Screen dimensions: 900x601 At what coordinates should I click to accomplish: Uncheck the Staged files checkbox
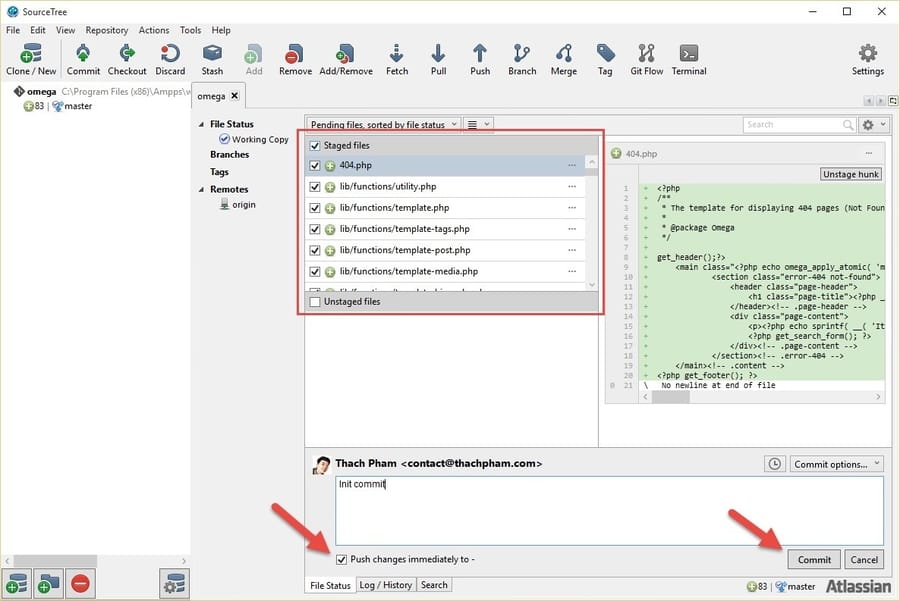[x=315, y=146]
